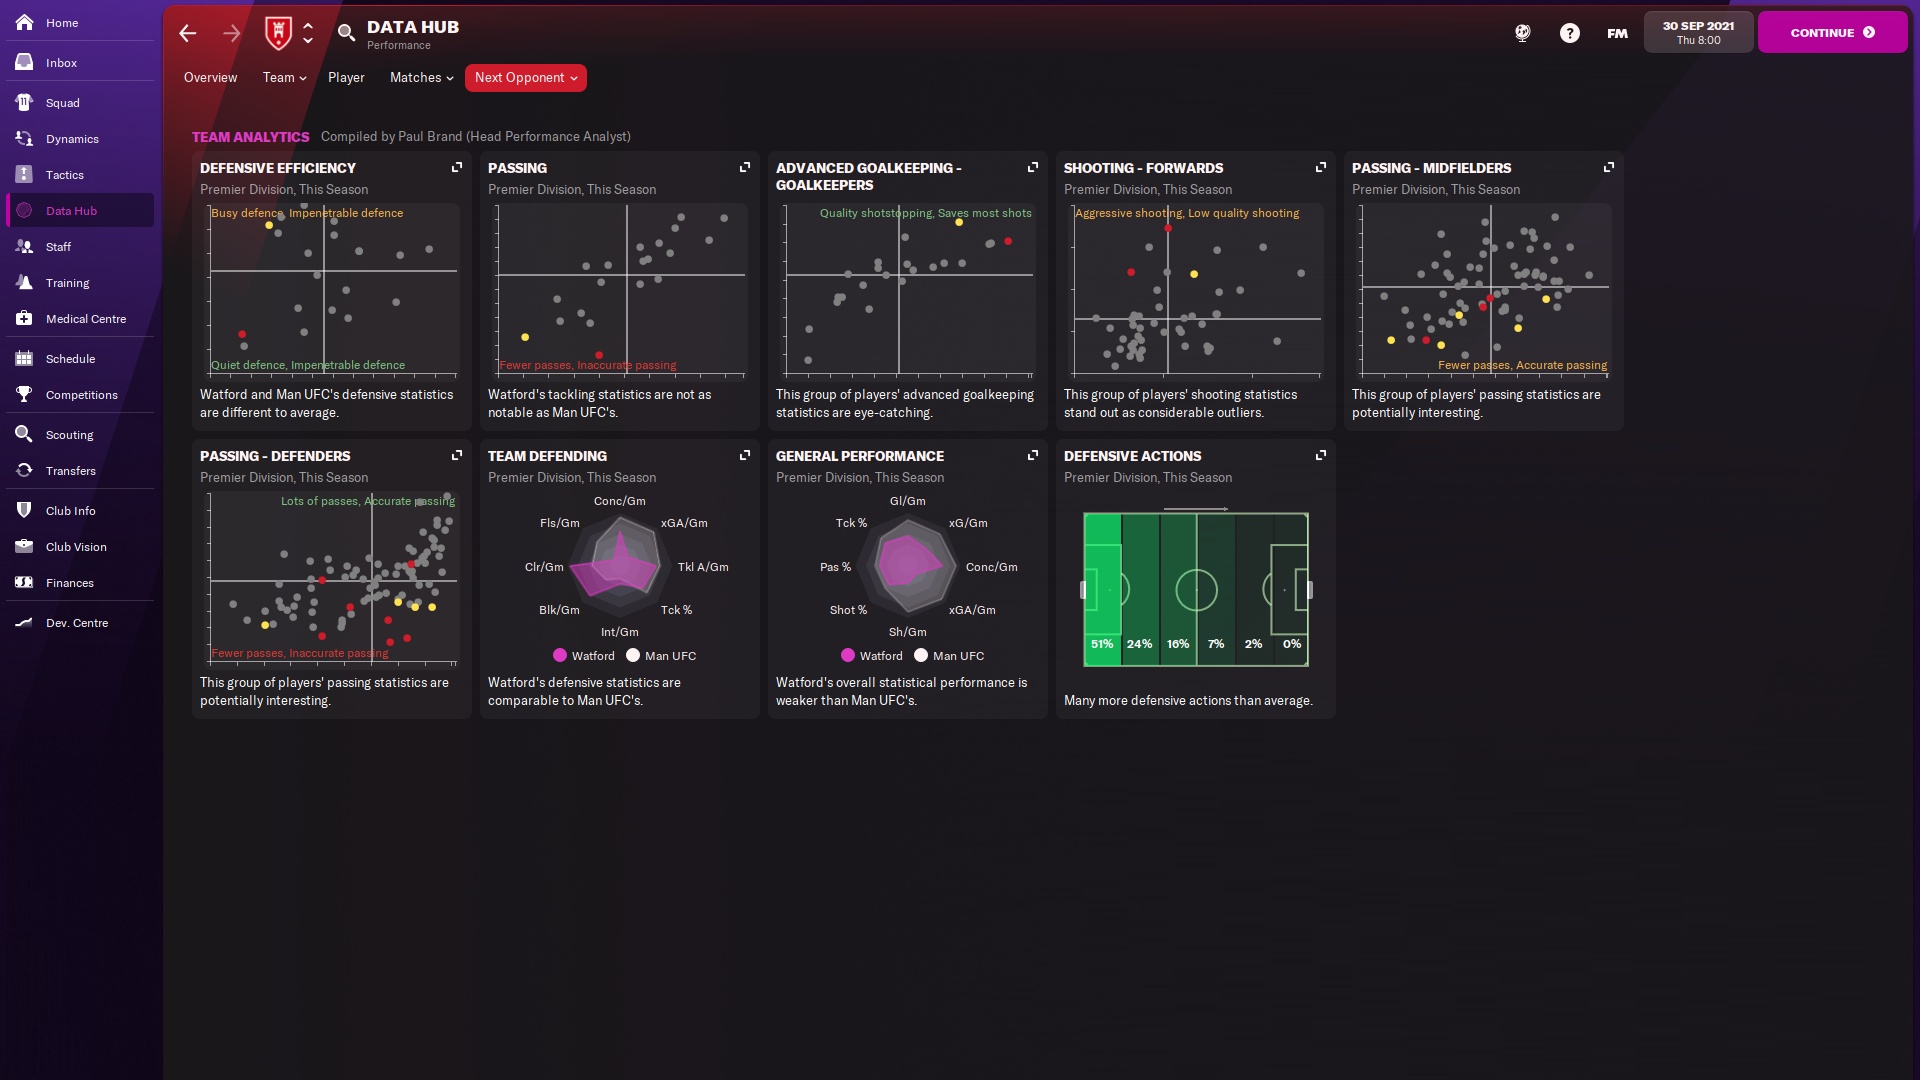Image resolution: width=1920 pixels, height=1080 pixels.
Task: Click 'Fewer passes, Accurate passing' midfielders label
Action: coord(1522,365)
